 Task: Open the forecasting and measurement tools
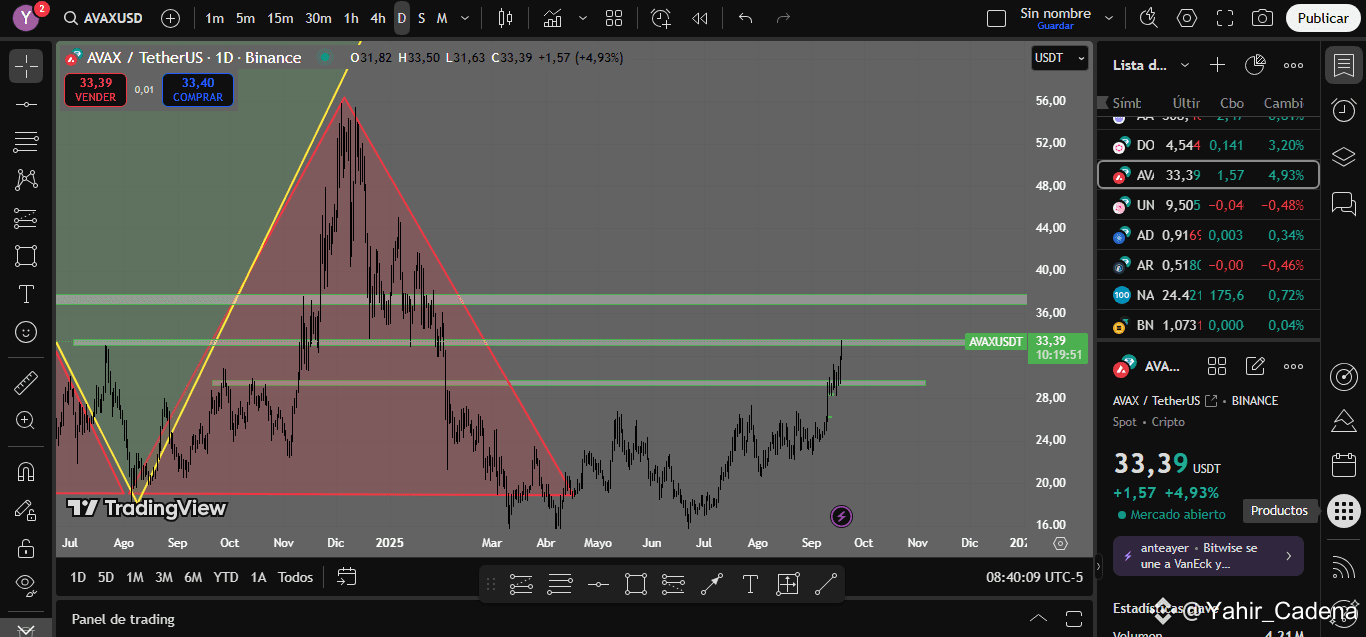tap(26, 218)
